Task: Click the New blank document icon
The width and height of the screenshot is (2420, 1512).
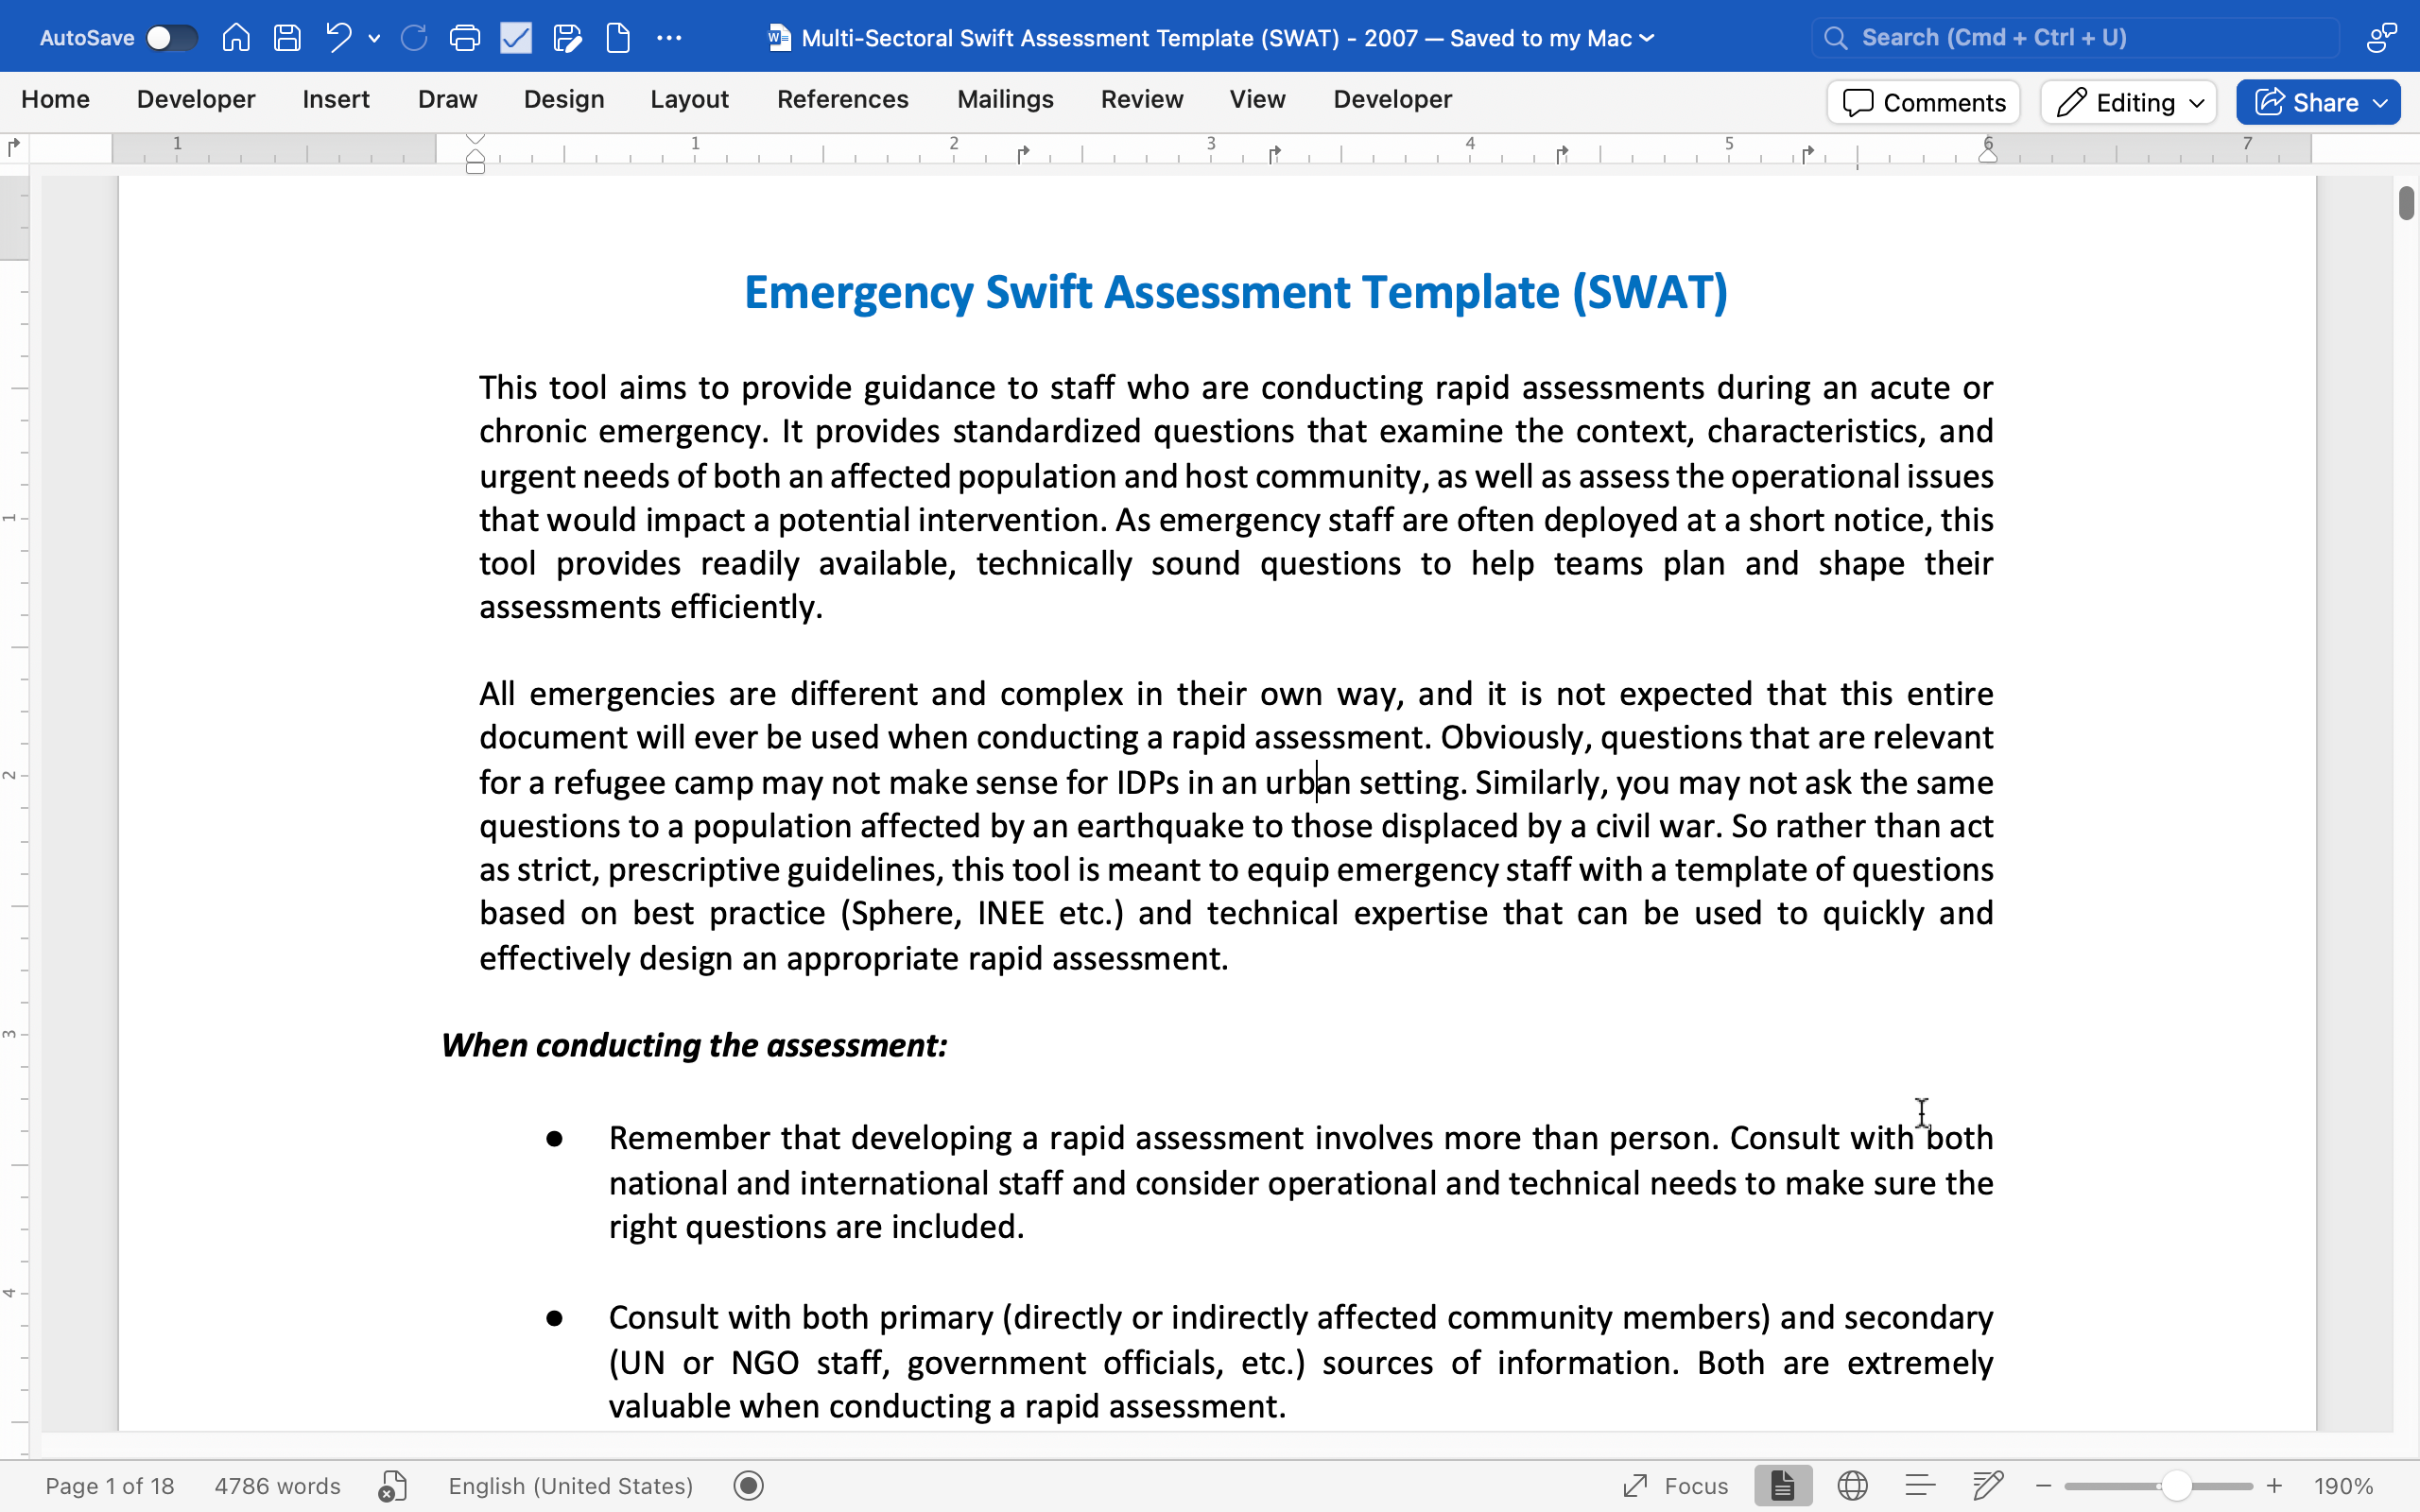Action: pyautogui.click(x=618, y=38)
